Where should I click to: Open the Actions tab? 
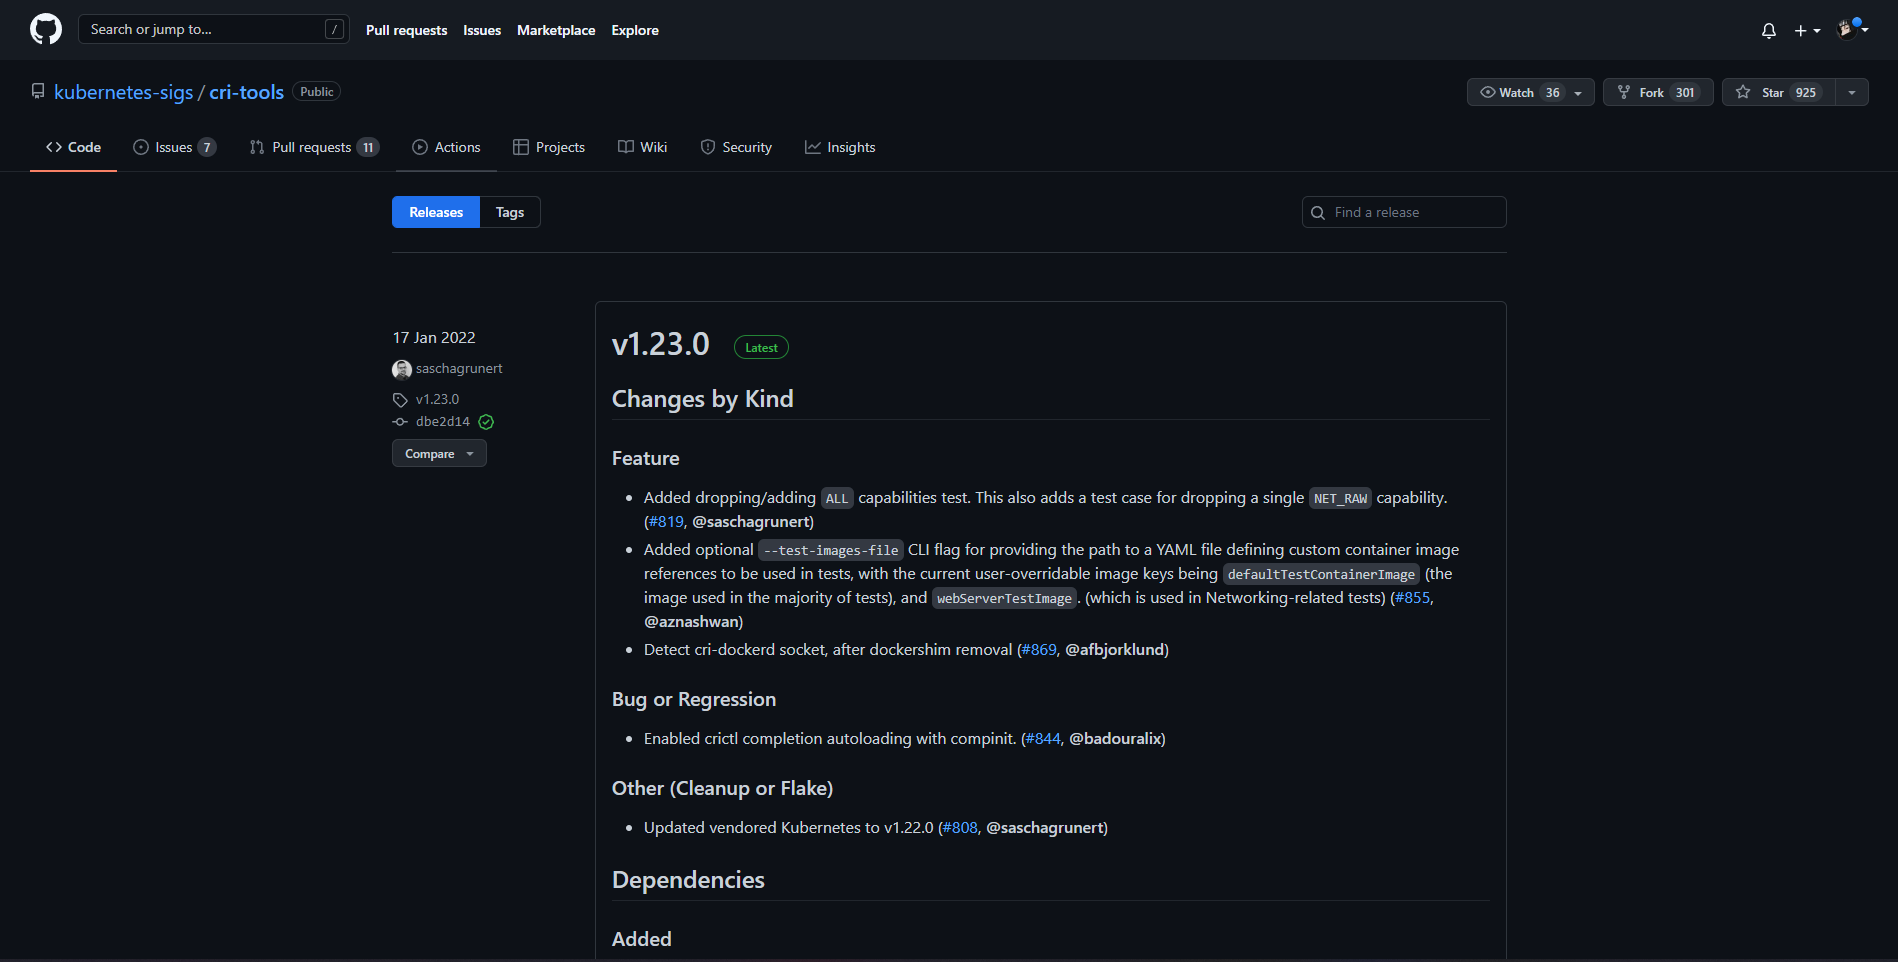click(x=446, y=147)
